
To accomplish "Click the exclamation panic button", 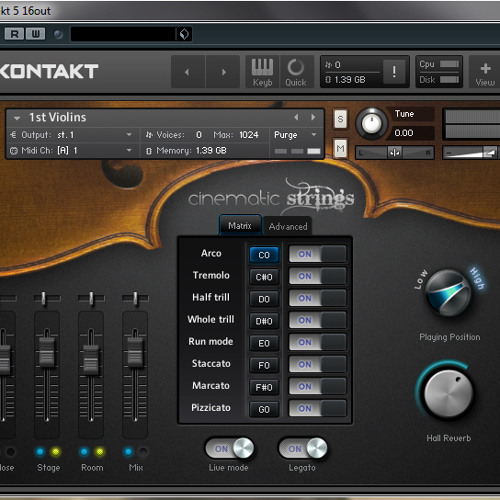I will [394, 71].
